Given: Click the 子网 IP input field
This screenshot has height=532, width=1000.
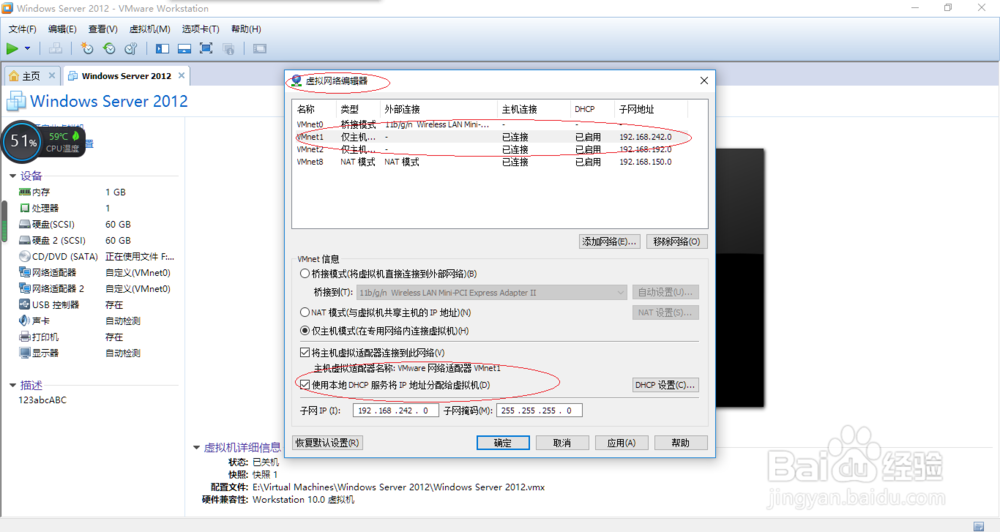Looking at the screenshot, I should pos(395,411).
